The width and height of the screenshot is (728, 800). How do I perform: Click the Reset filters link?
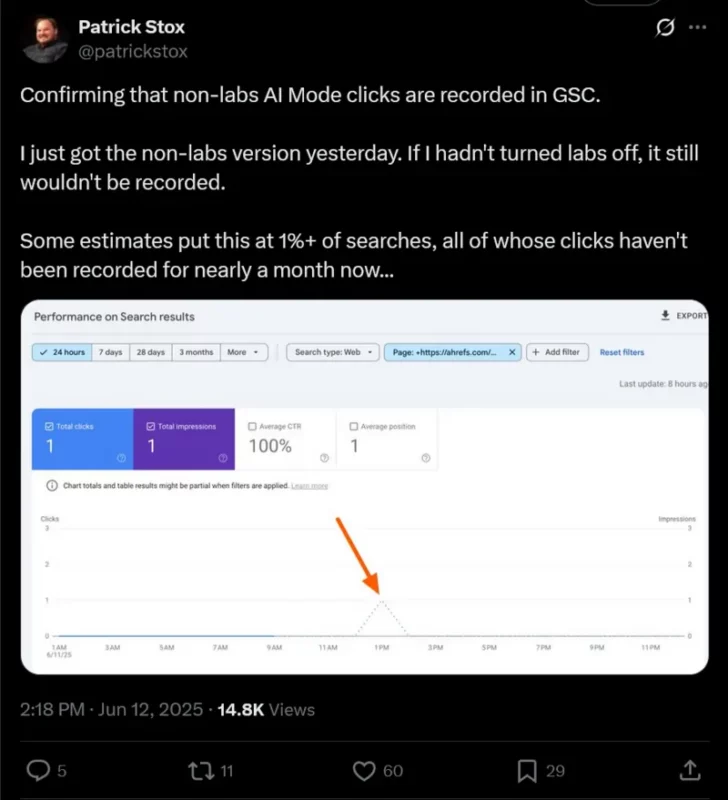pyautogui.click(x=622, y=352)
